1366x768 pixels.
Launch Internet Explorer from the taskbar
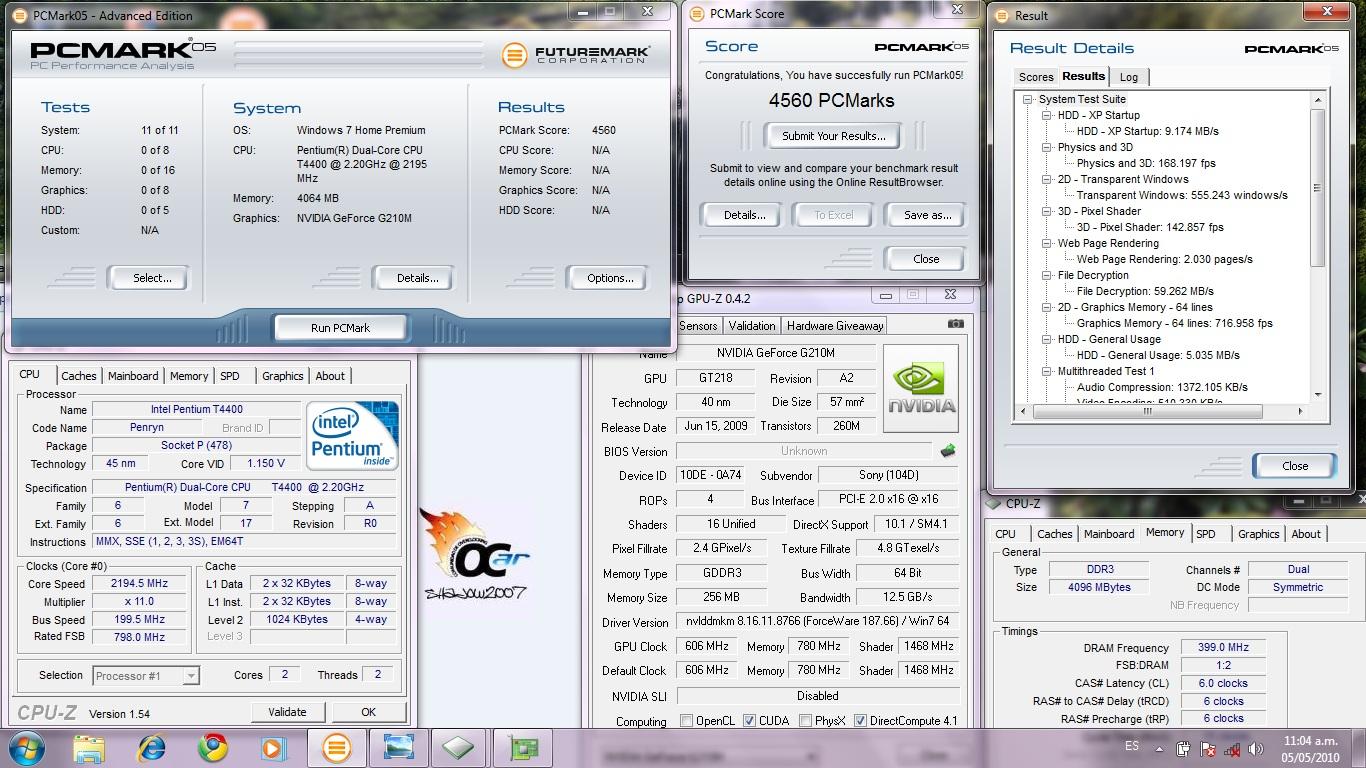coord(151,748)
